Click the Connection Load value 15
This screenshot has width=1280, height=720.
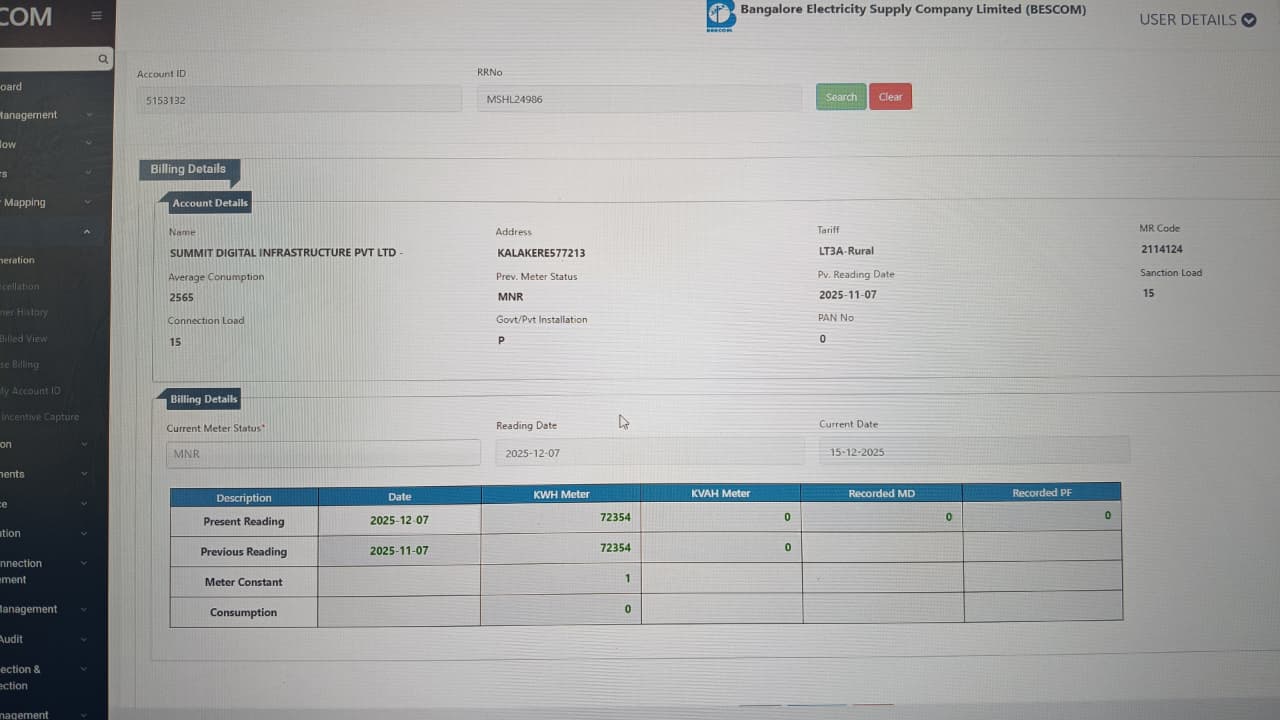(175, 342)
